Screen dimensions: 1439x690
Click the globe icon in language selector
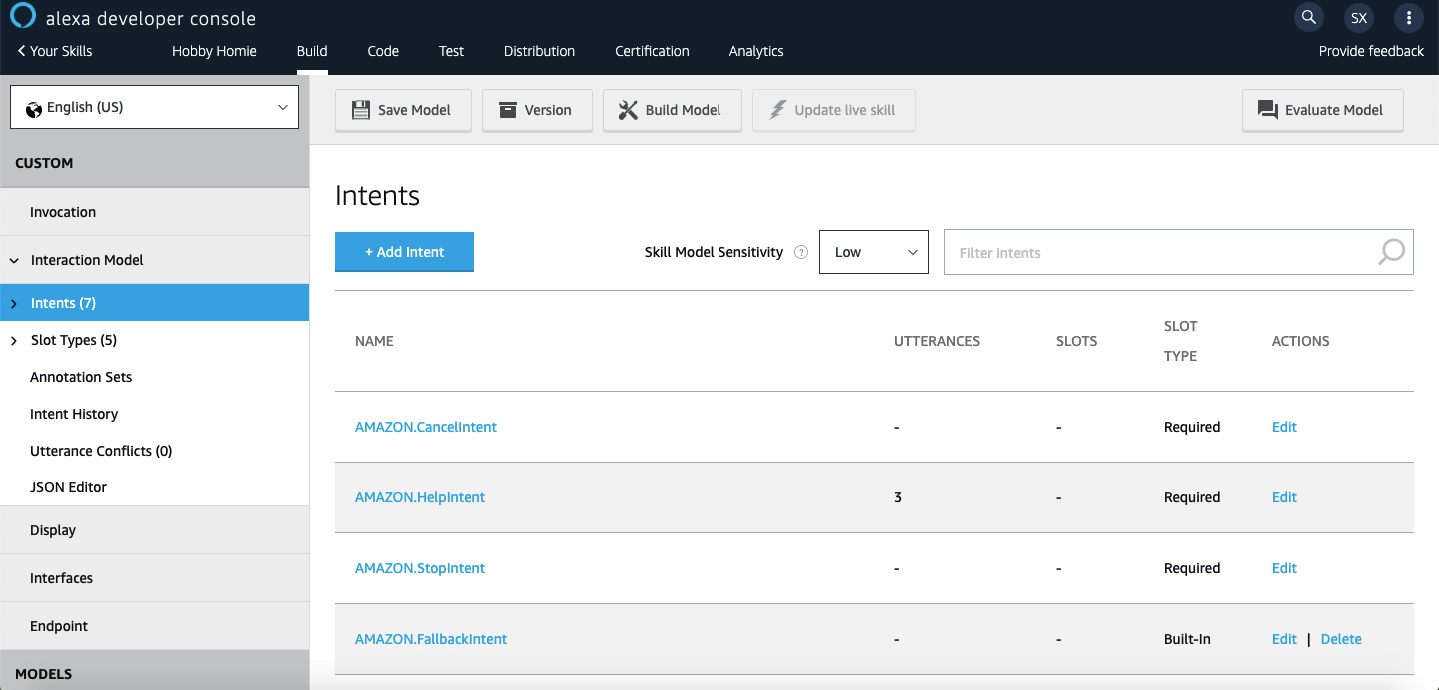(34, 108)
